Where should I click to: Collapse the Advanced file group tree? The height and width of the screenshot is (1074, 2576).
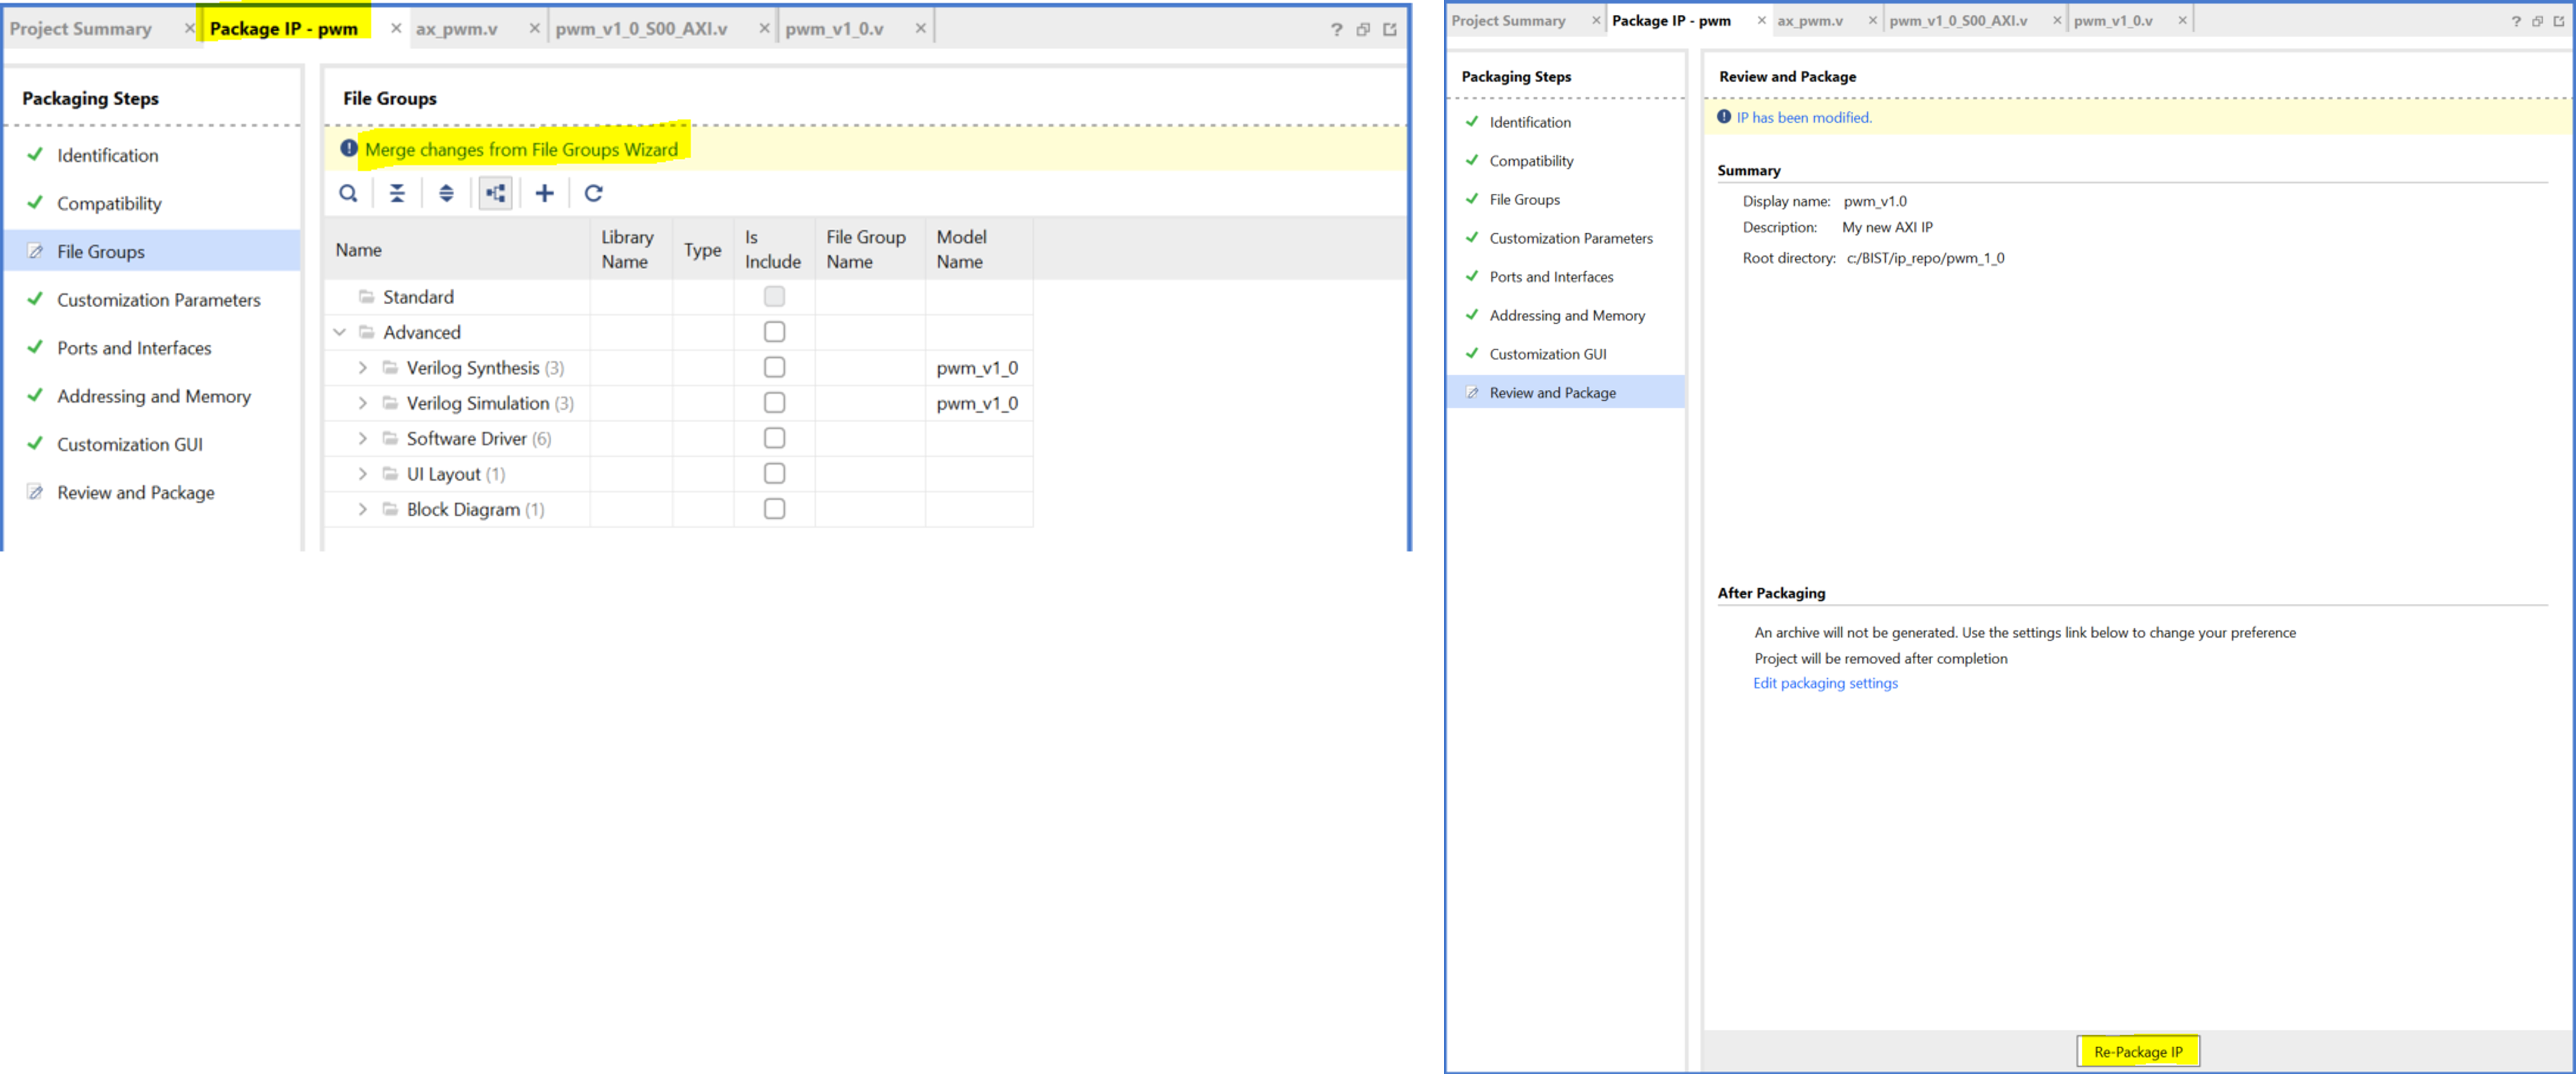tap(340, 332)
